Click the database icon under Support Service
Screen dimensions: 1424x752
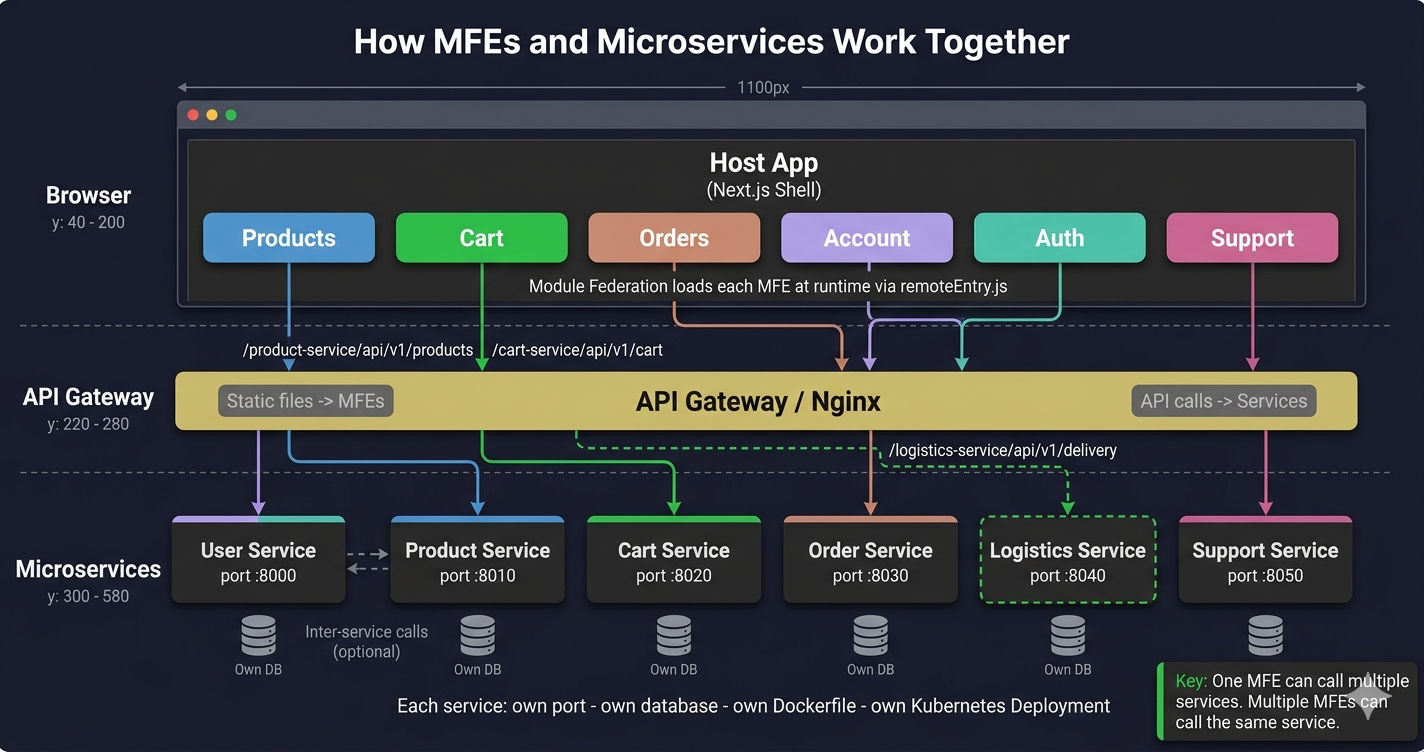1265,635
